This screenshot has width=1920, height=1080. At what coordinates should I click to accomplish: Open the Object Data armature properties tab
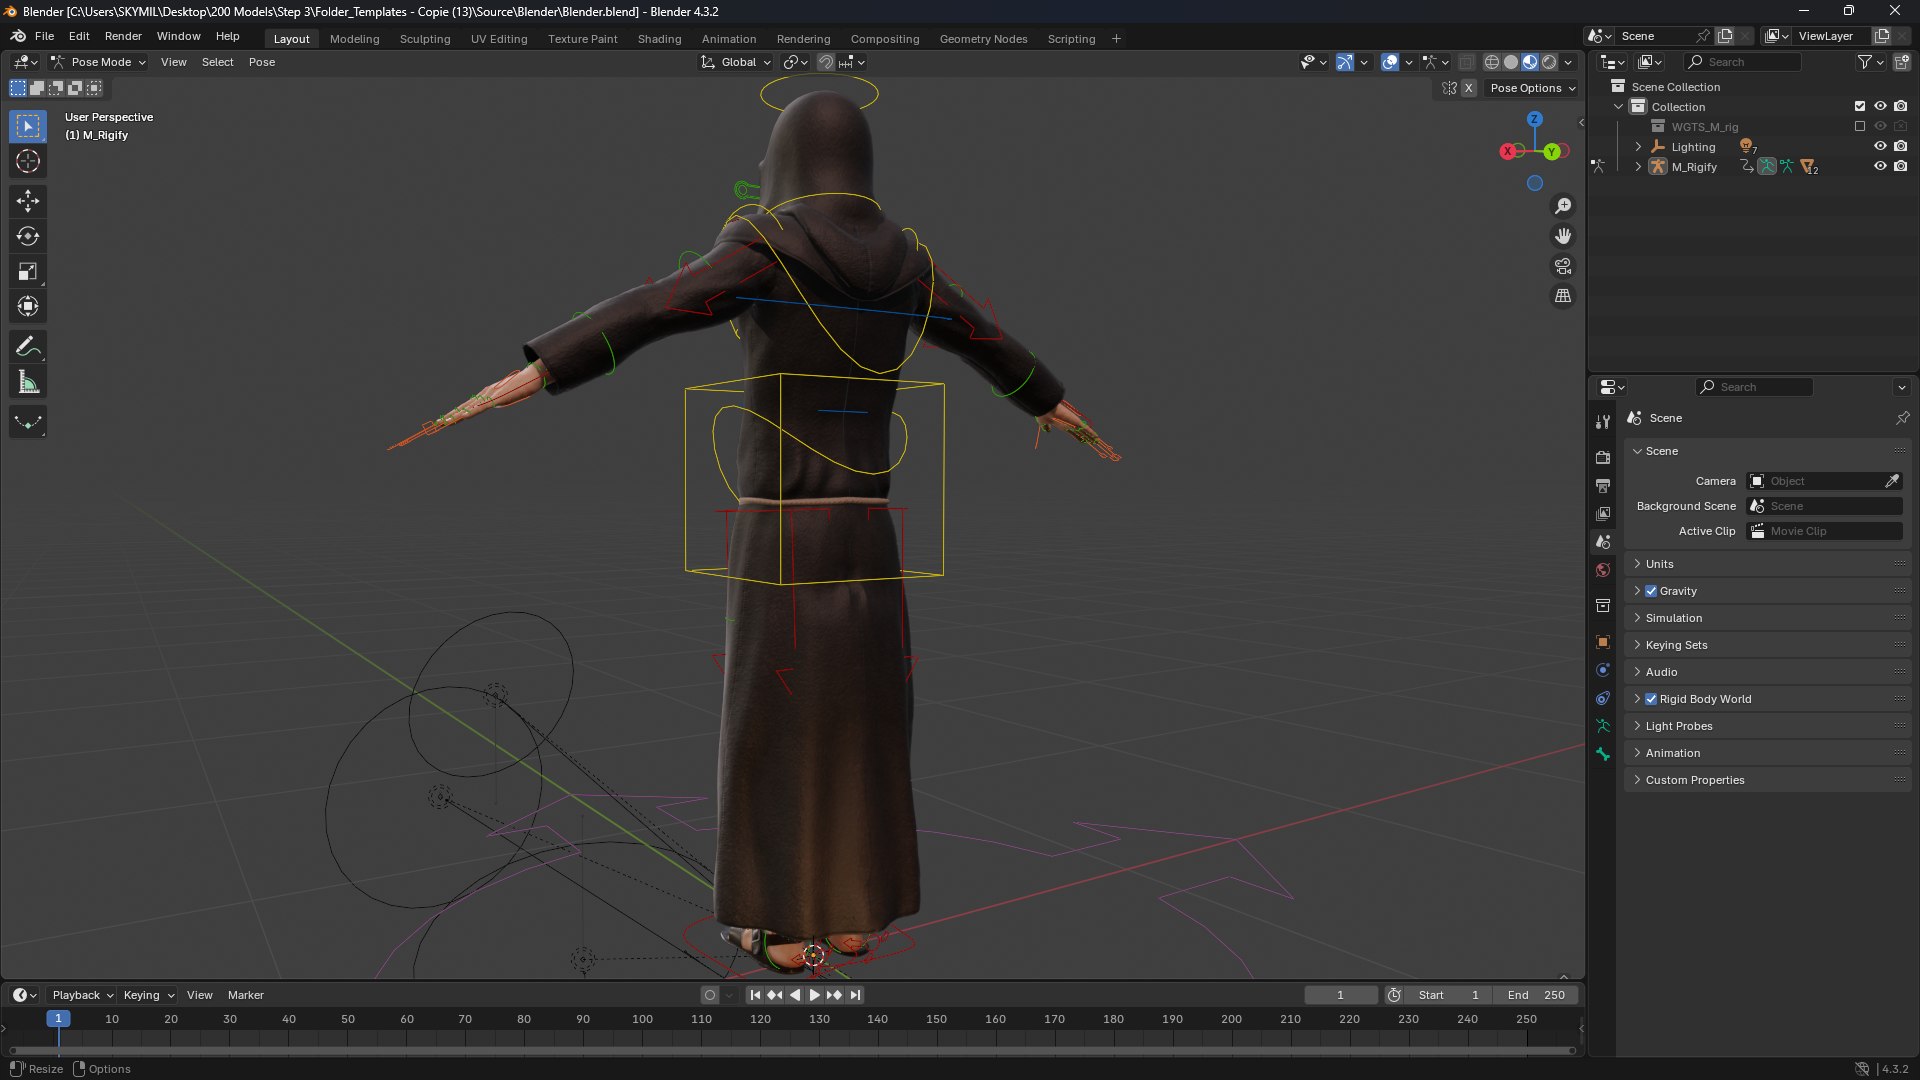[1603, 726]
